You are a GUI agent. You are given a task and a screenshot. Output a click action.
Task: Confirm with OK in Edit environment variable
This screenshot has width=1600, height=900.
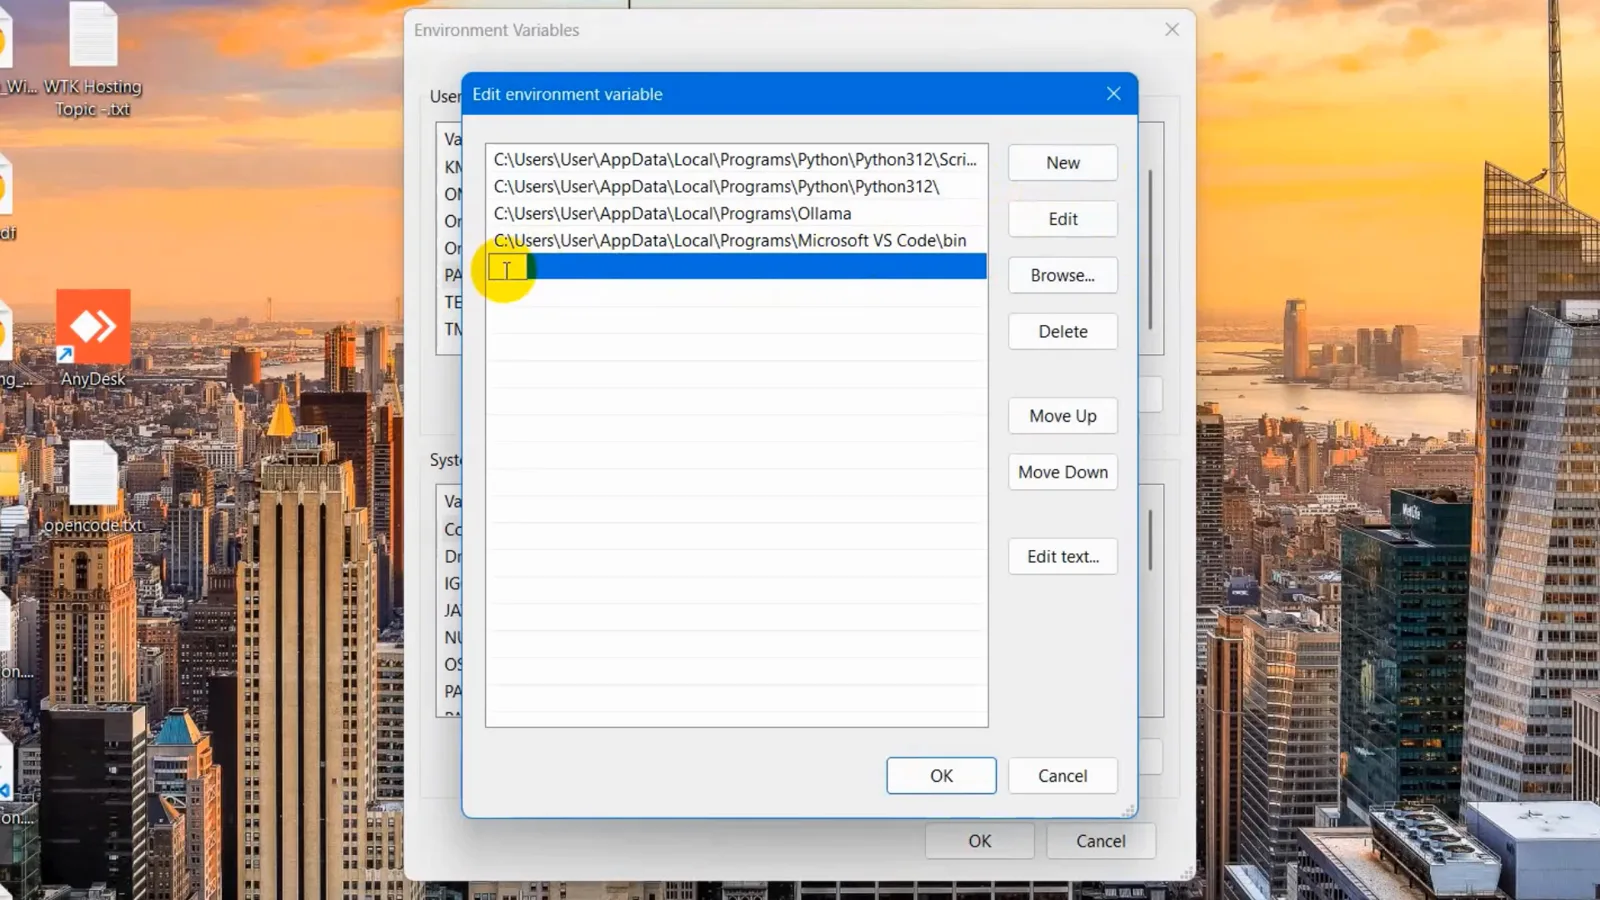tap(941, 776)
